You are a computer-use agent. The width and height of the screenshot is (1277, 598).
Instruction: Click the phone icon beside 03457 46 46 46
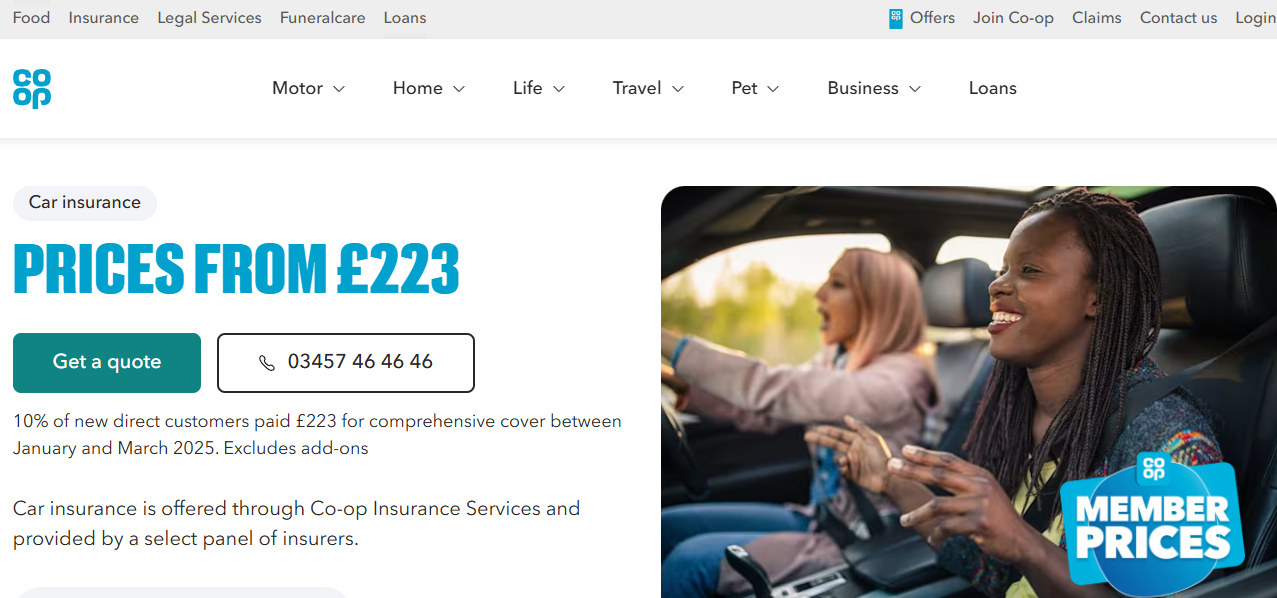pos(267,363)
